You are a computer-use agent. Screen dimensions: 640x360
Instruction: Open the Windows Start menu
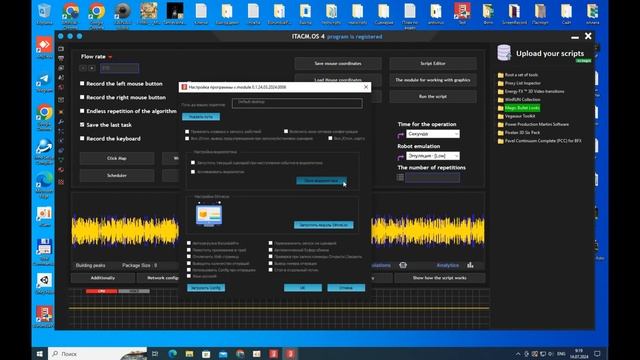pyautogui.click(x=40, y=353)
